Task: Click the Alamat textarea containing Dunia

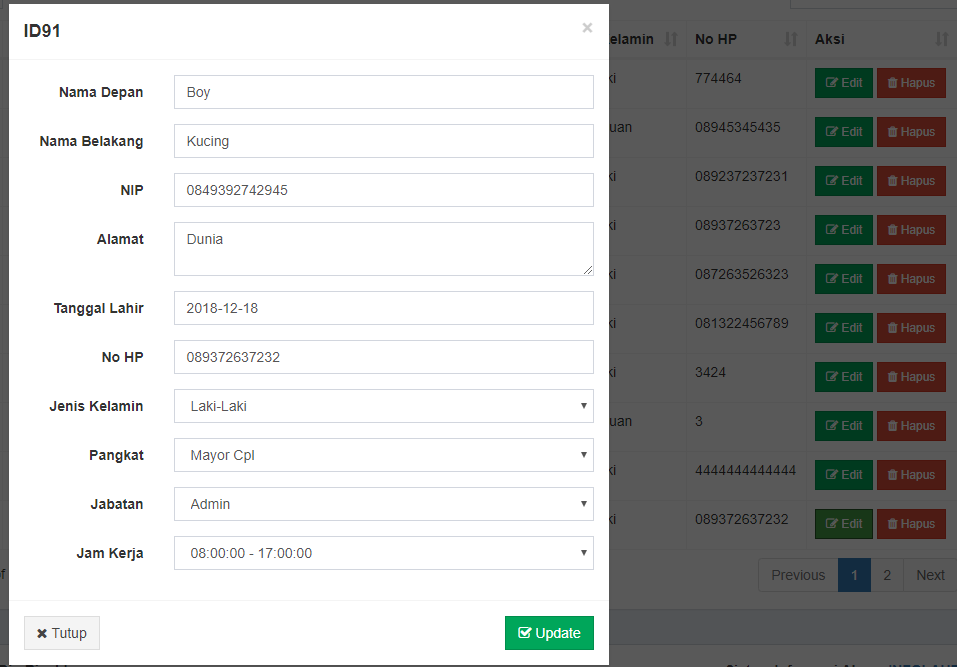Action: (x=383, y=248)
